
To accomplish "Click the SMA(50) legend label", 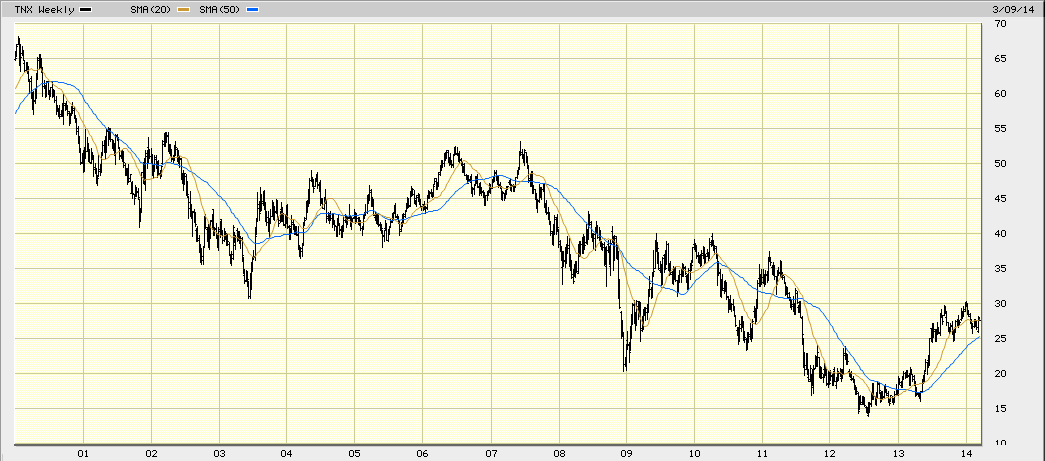I will [219, 10].
